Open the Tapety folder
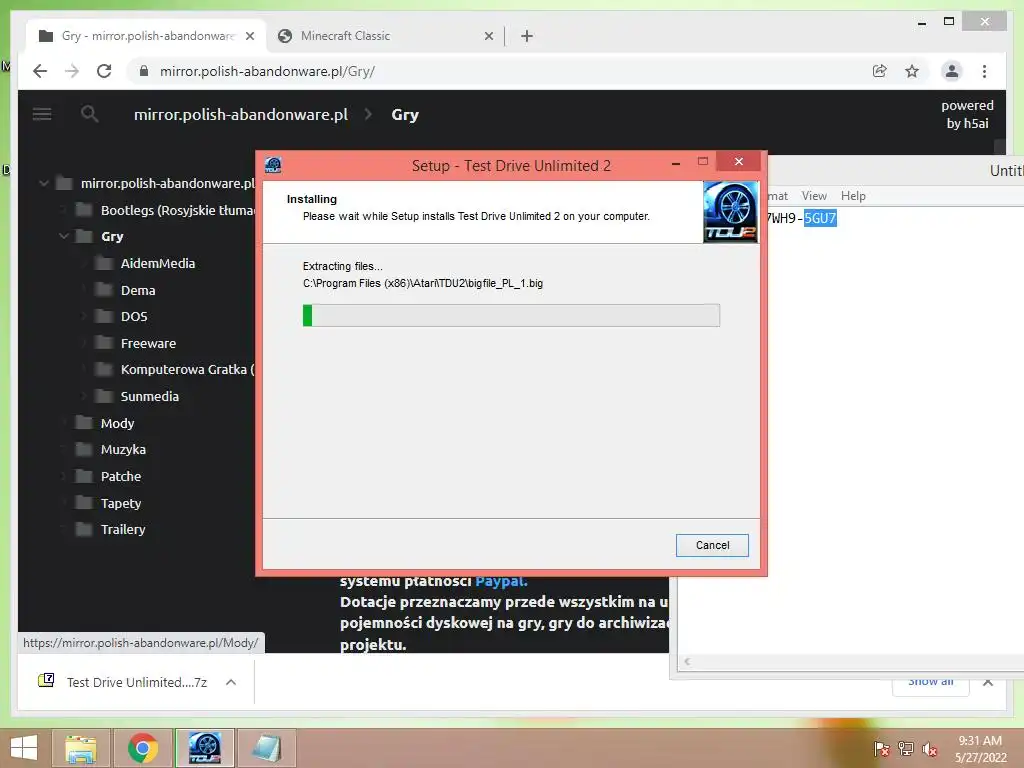Viewport: 1024px width, 768px height. [121, 503]
